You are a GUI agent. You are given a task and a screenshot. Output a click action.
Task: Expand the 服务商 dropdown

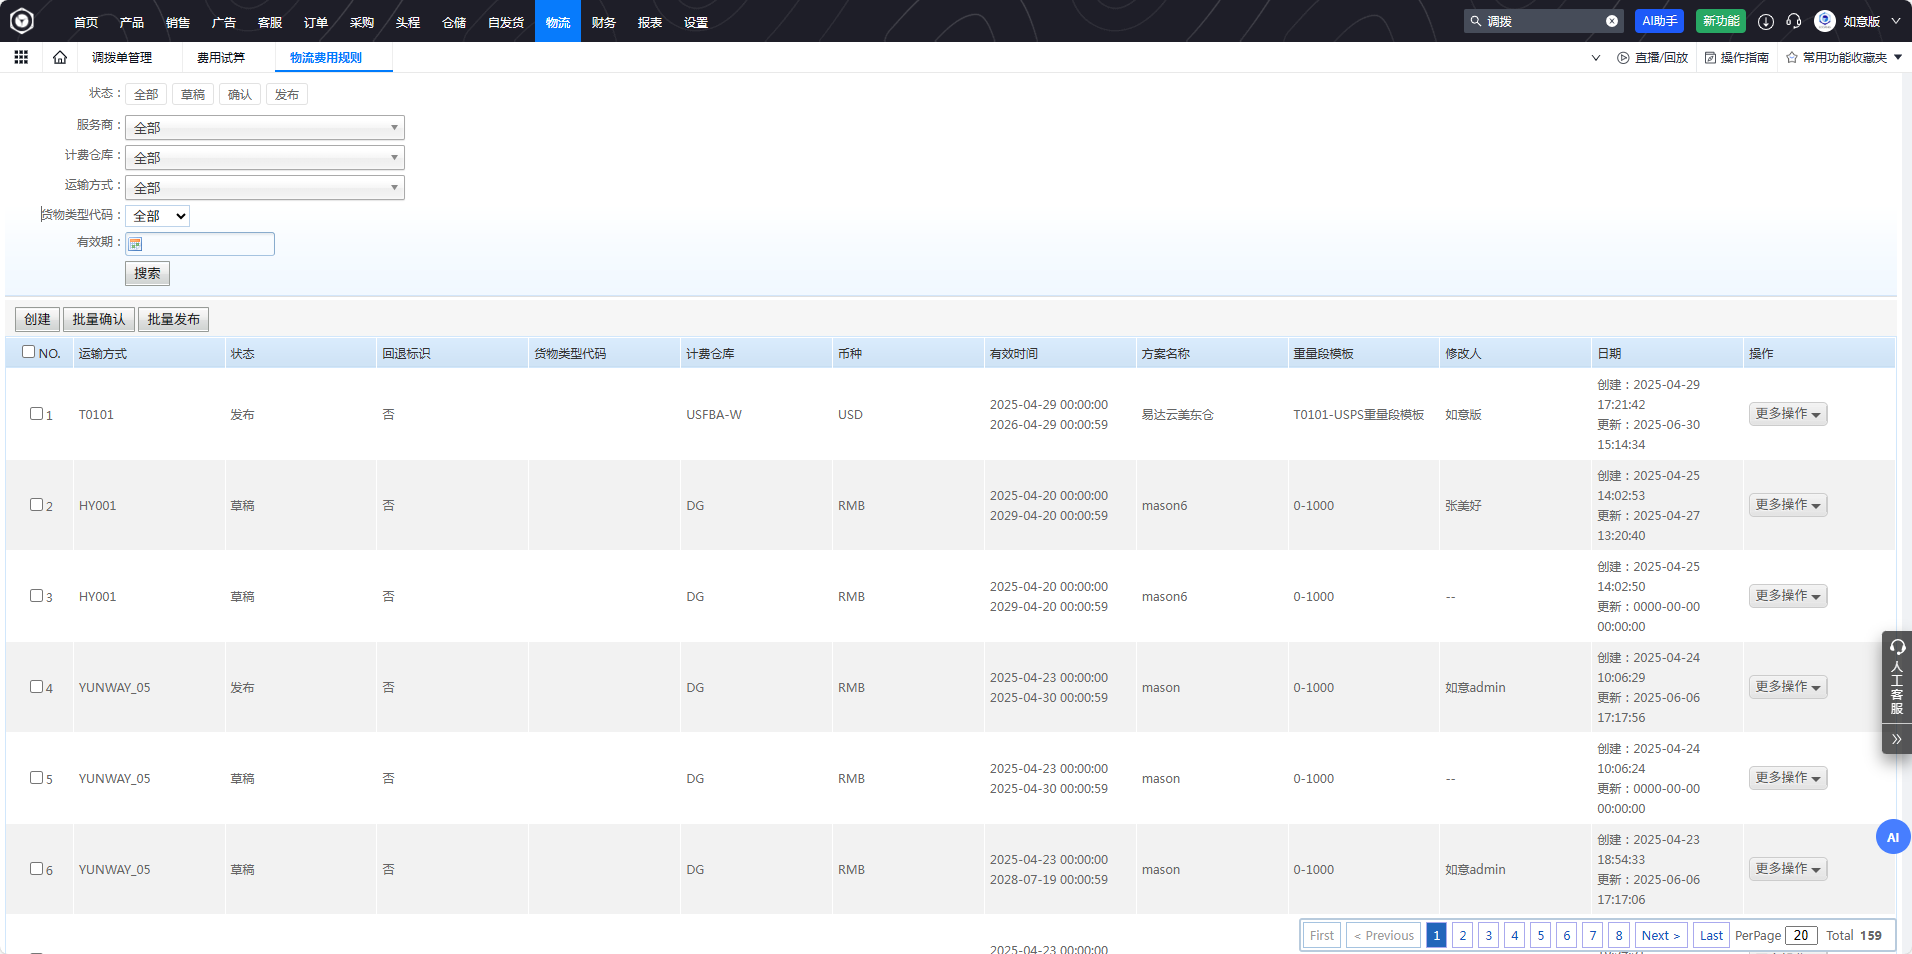point(265,127)
